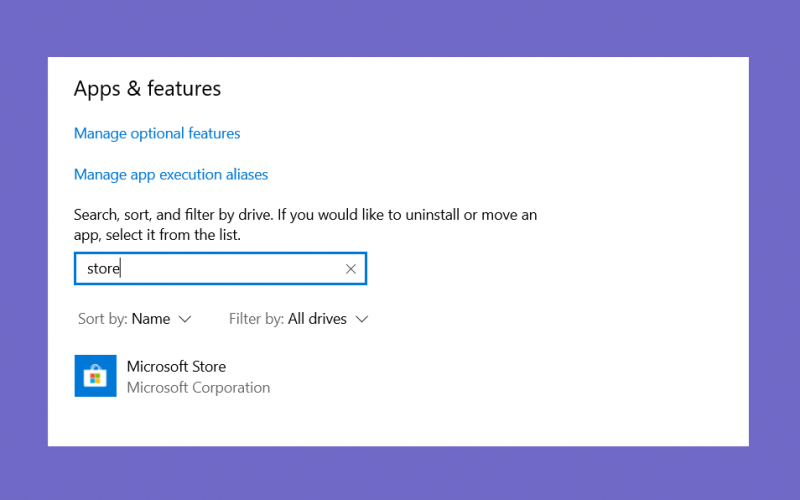Click the word "uninstall" in the description
The image size is (800, 500).
click(432, 215)
